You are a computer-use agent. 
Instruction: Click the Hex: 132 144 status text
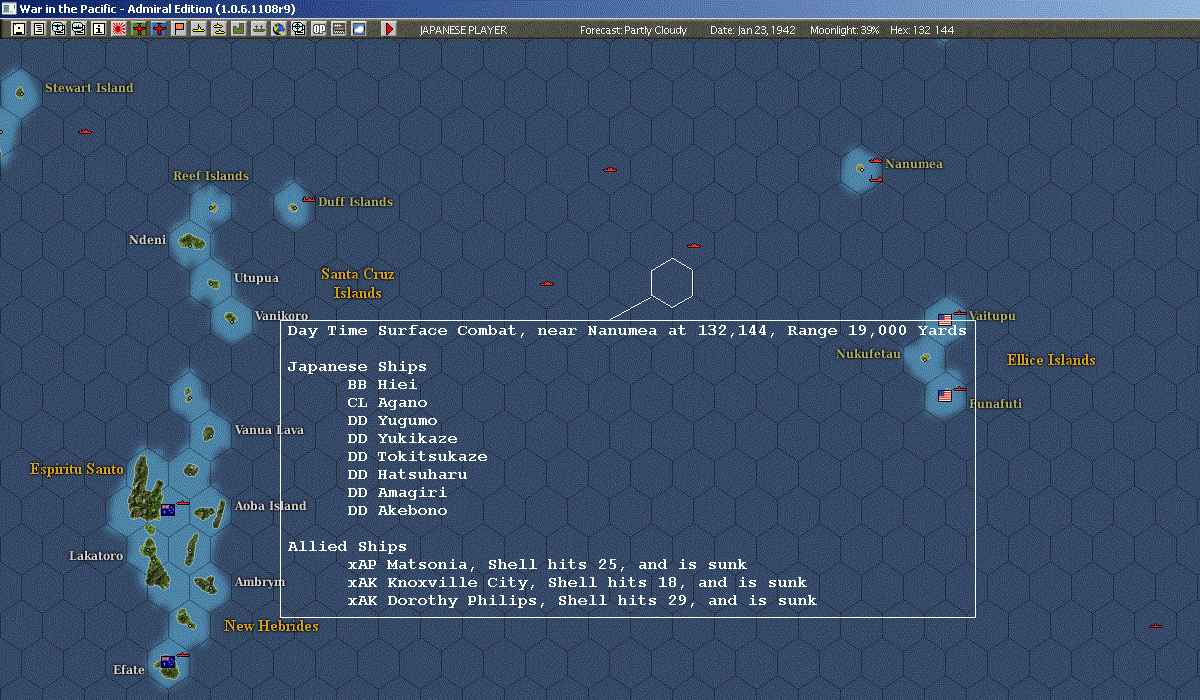tap(921, 30)
